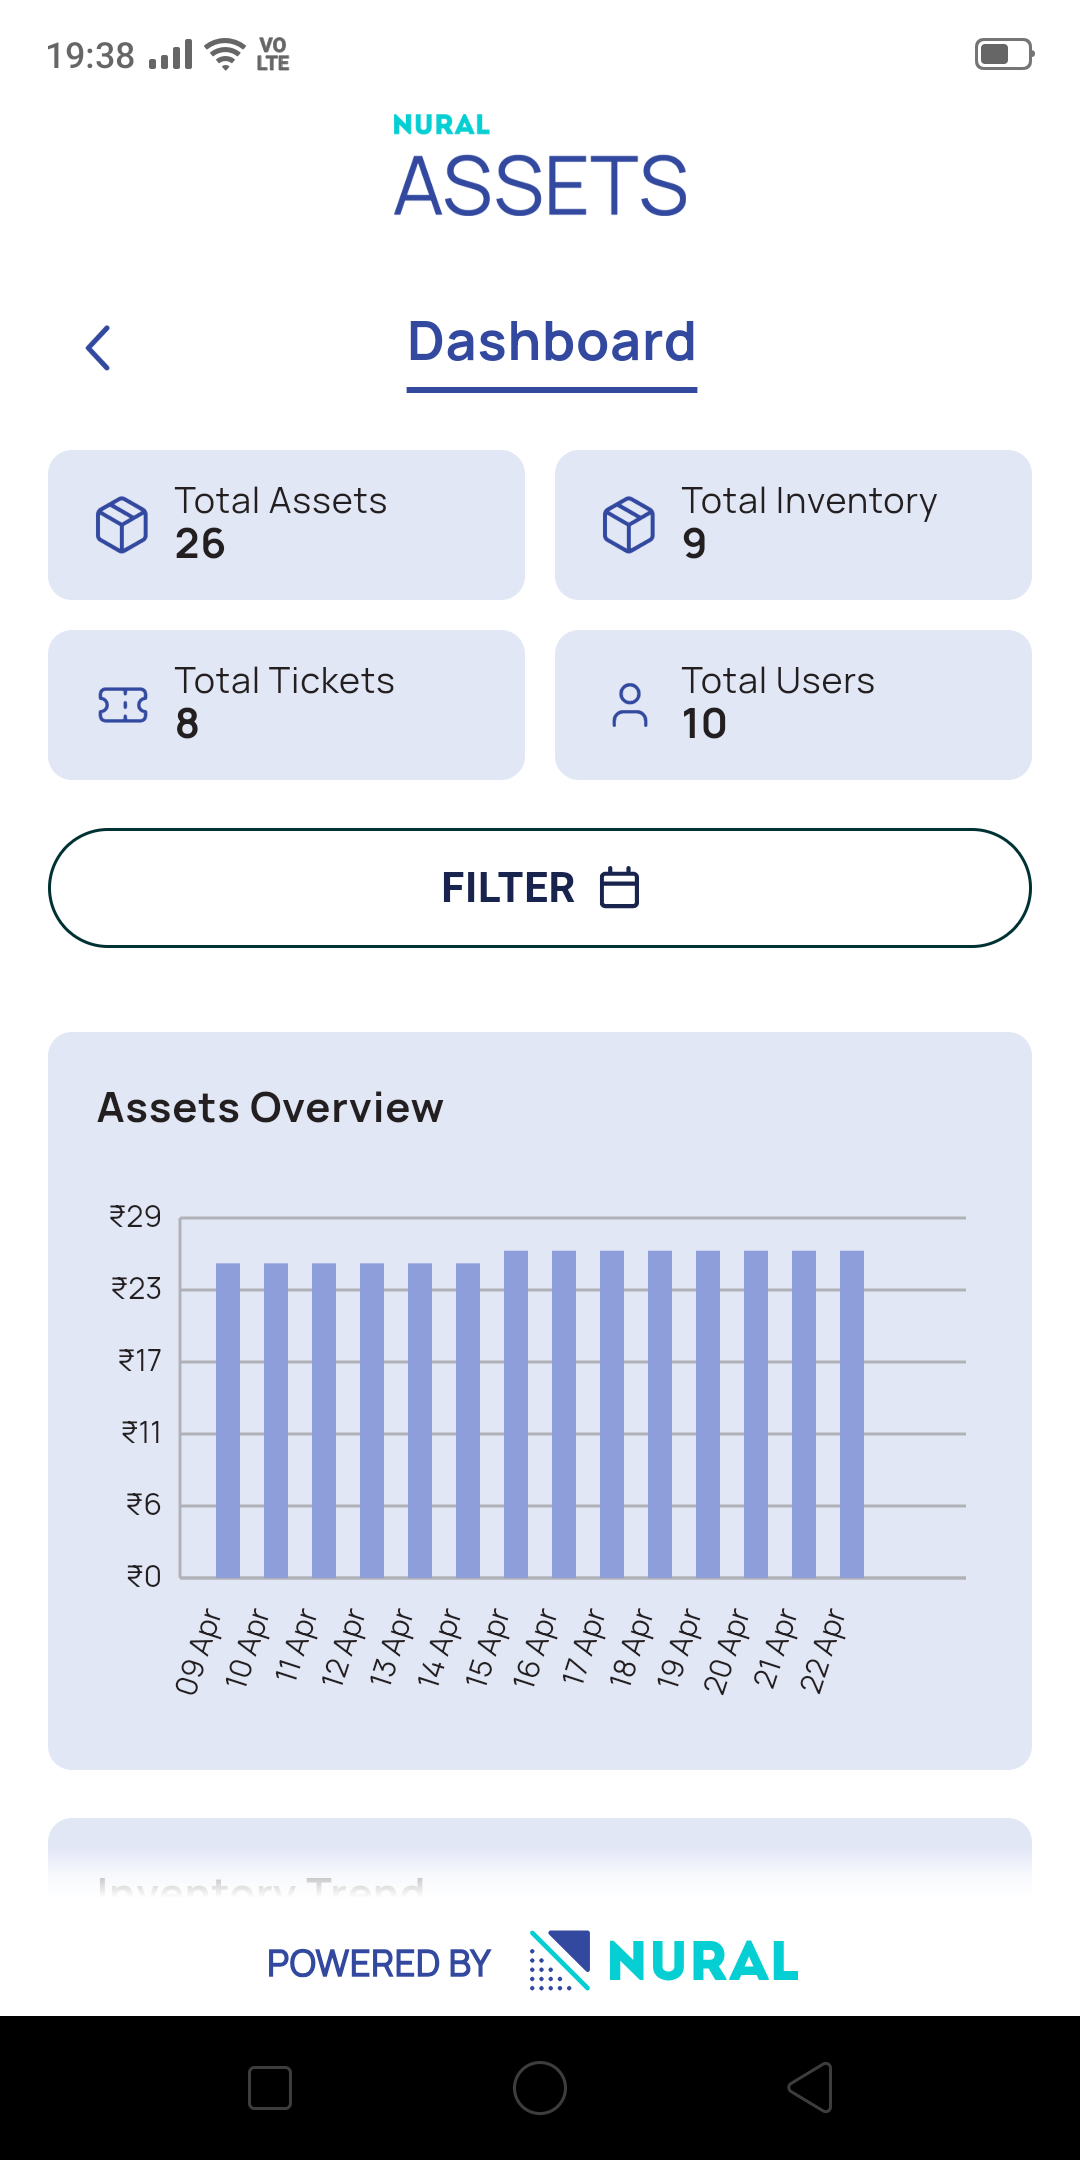The width and height of the screenshot is (1080, 2160).
Task: Select the 13 Apr bar in the chart
Action: click(x=420, y=1420)
